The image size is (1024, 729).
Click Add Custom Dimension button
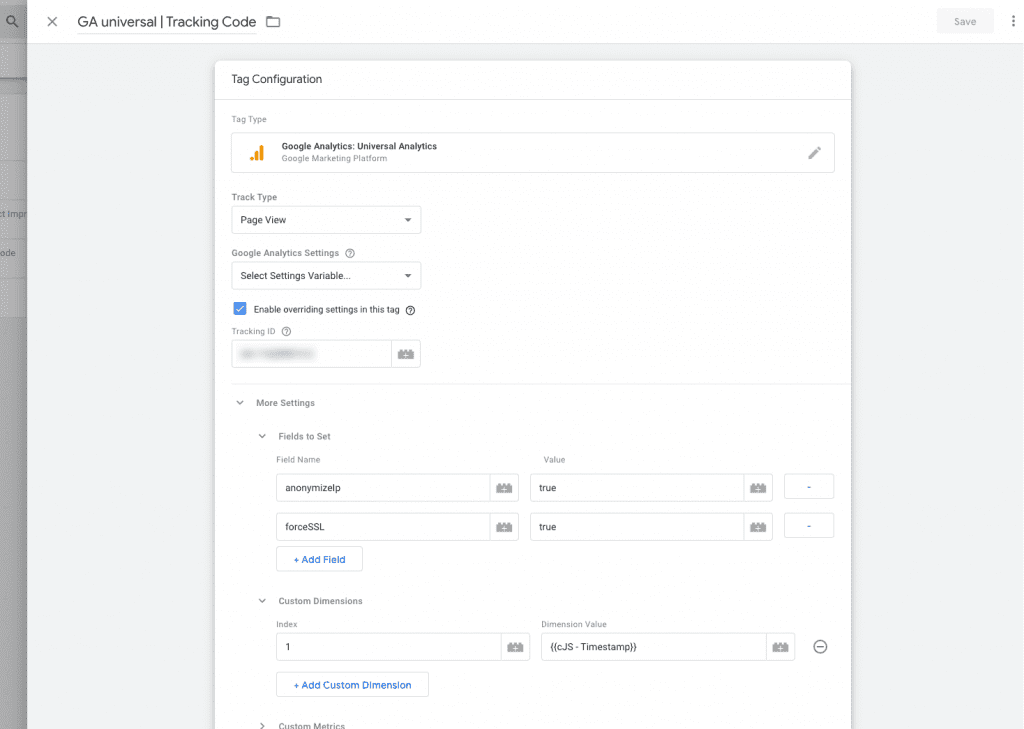352,685
